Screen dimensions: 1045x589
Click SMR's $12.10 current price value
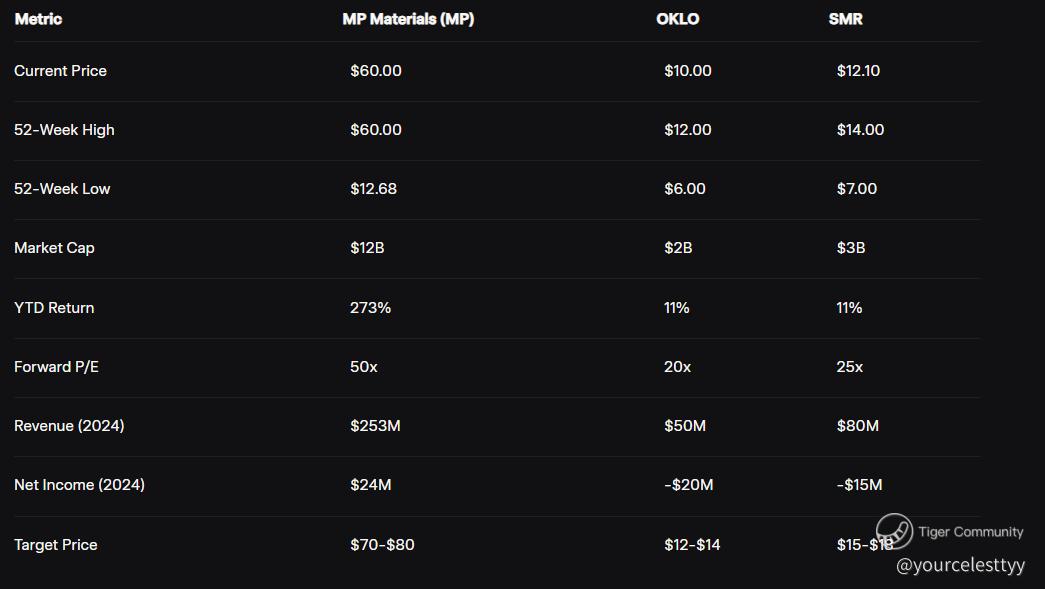pyautogui.click(x=858, y=71)
